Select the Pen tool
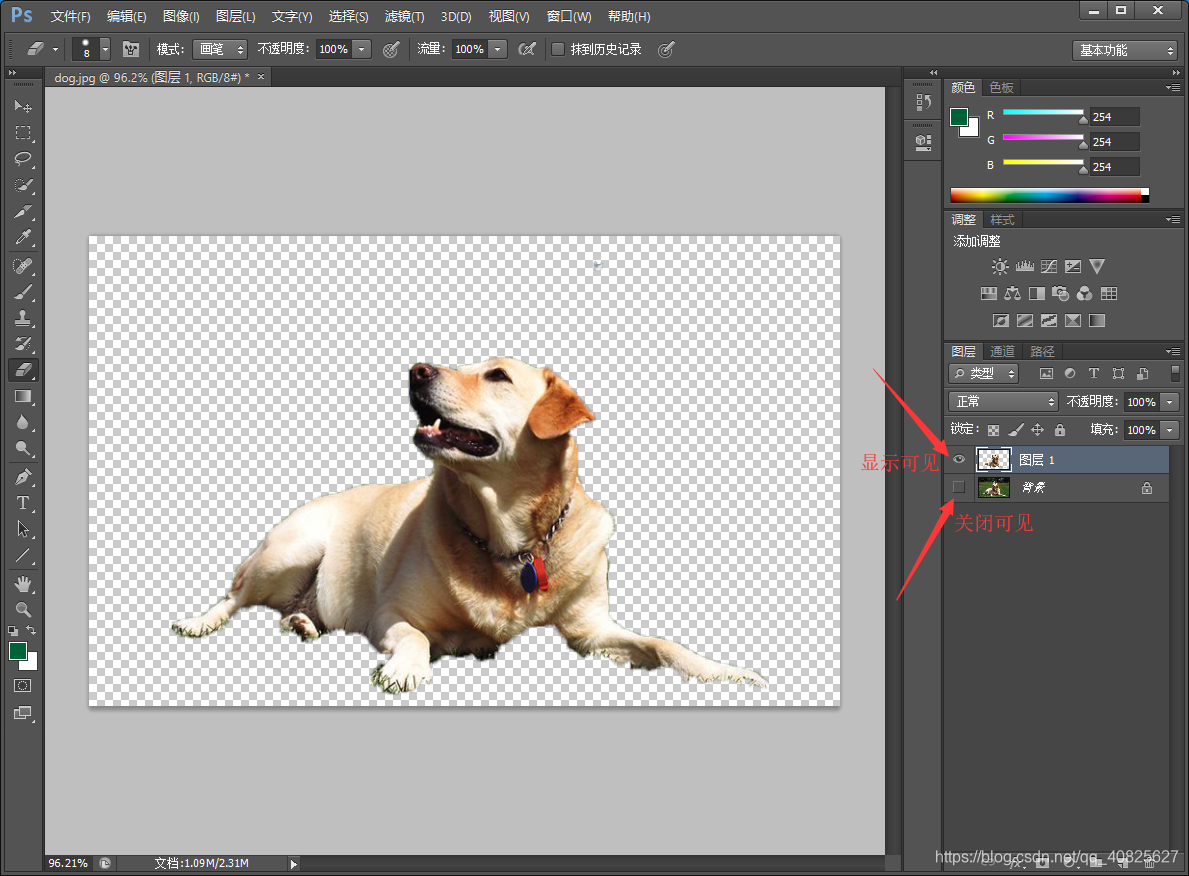 click(23, 477)
